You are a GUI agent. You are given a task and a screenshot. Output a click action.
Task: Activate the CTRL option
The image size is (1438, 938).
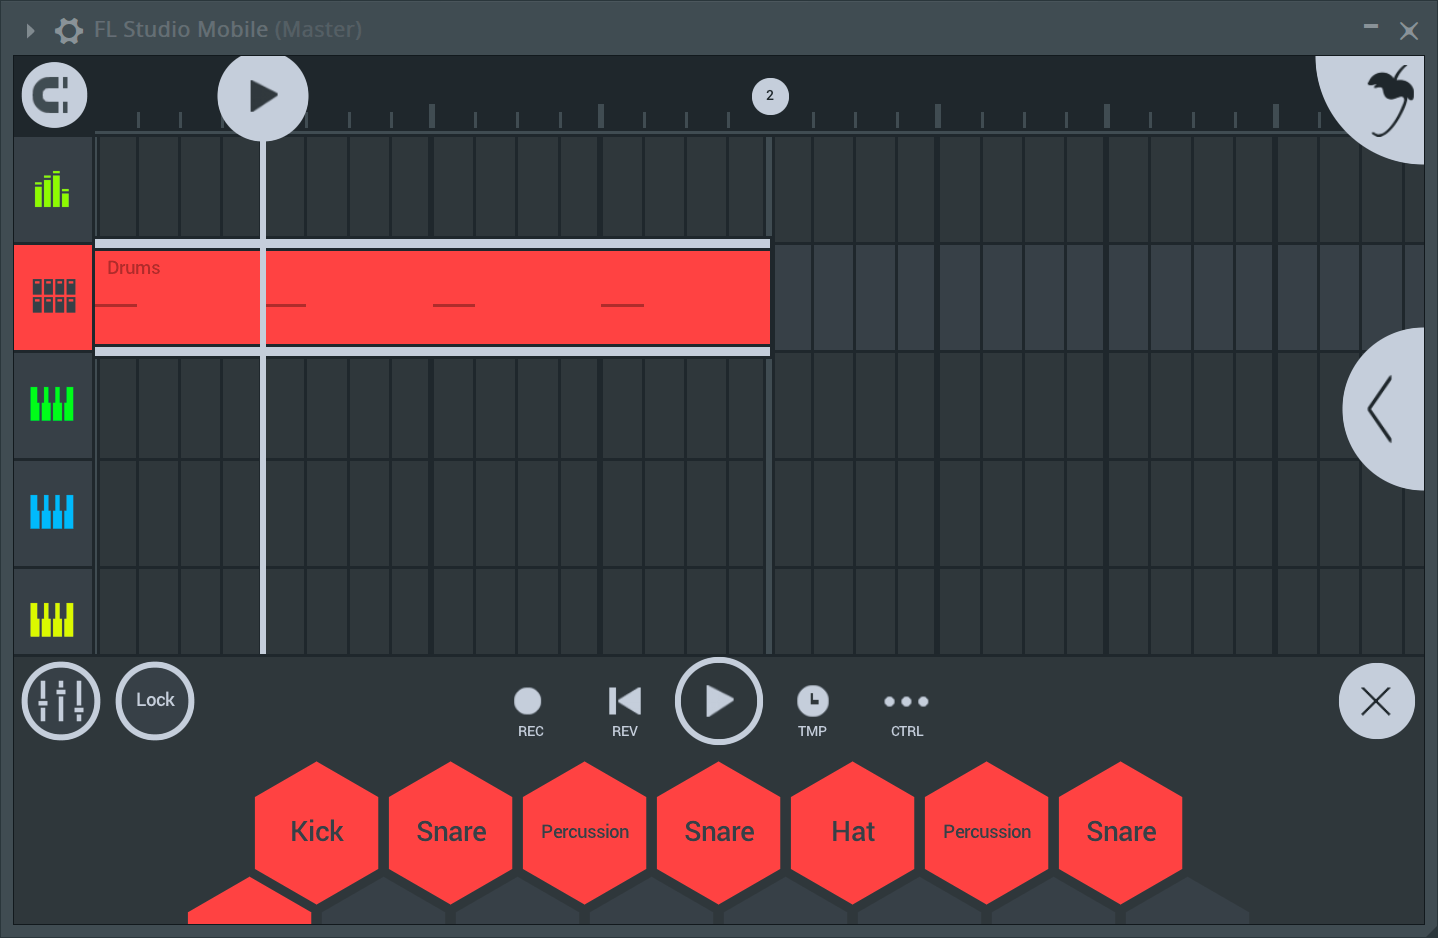(906, 701)
